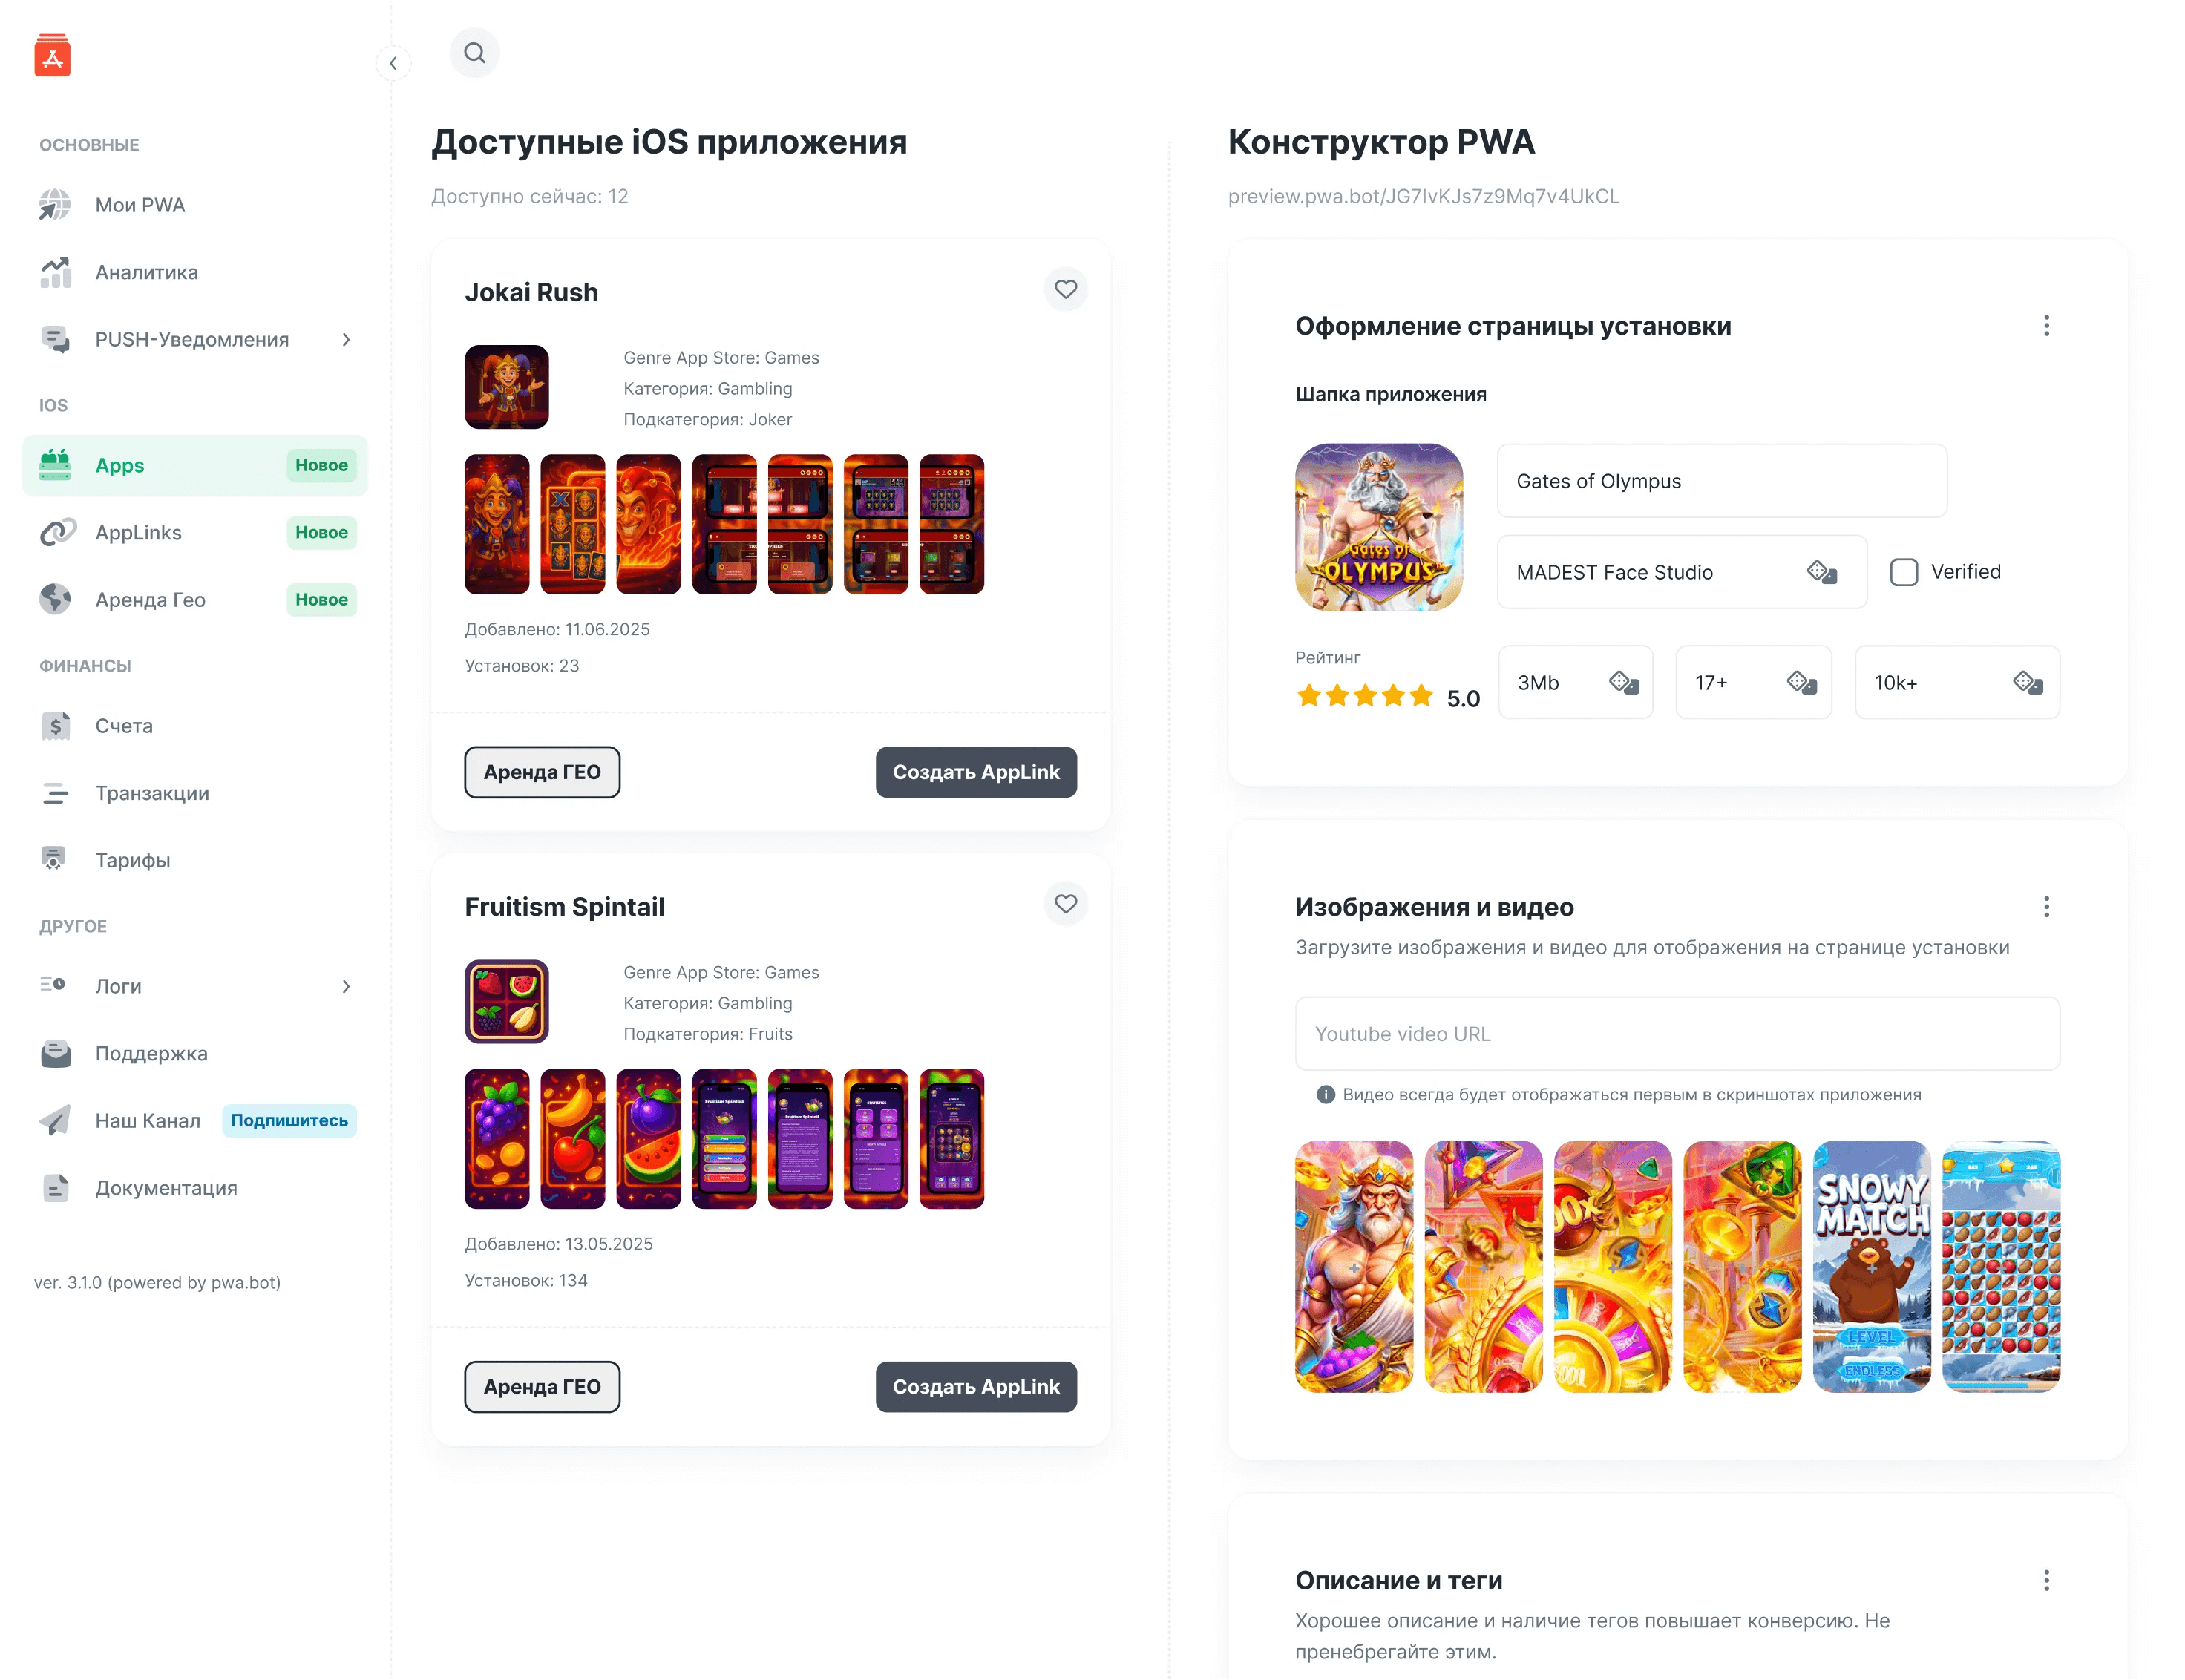This screenshot has height=1680, width=2185.
Task: Click Аренда ГЕО for Fruitism Spintail
Action: pos(541,1387)
